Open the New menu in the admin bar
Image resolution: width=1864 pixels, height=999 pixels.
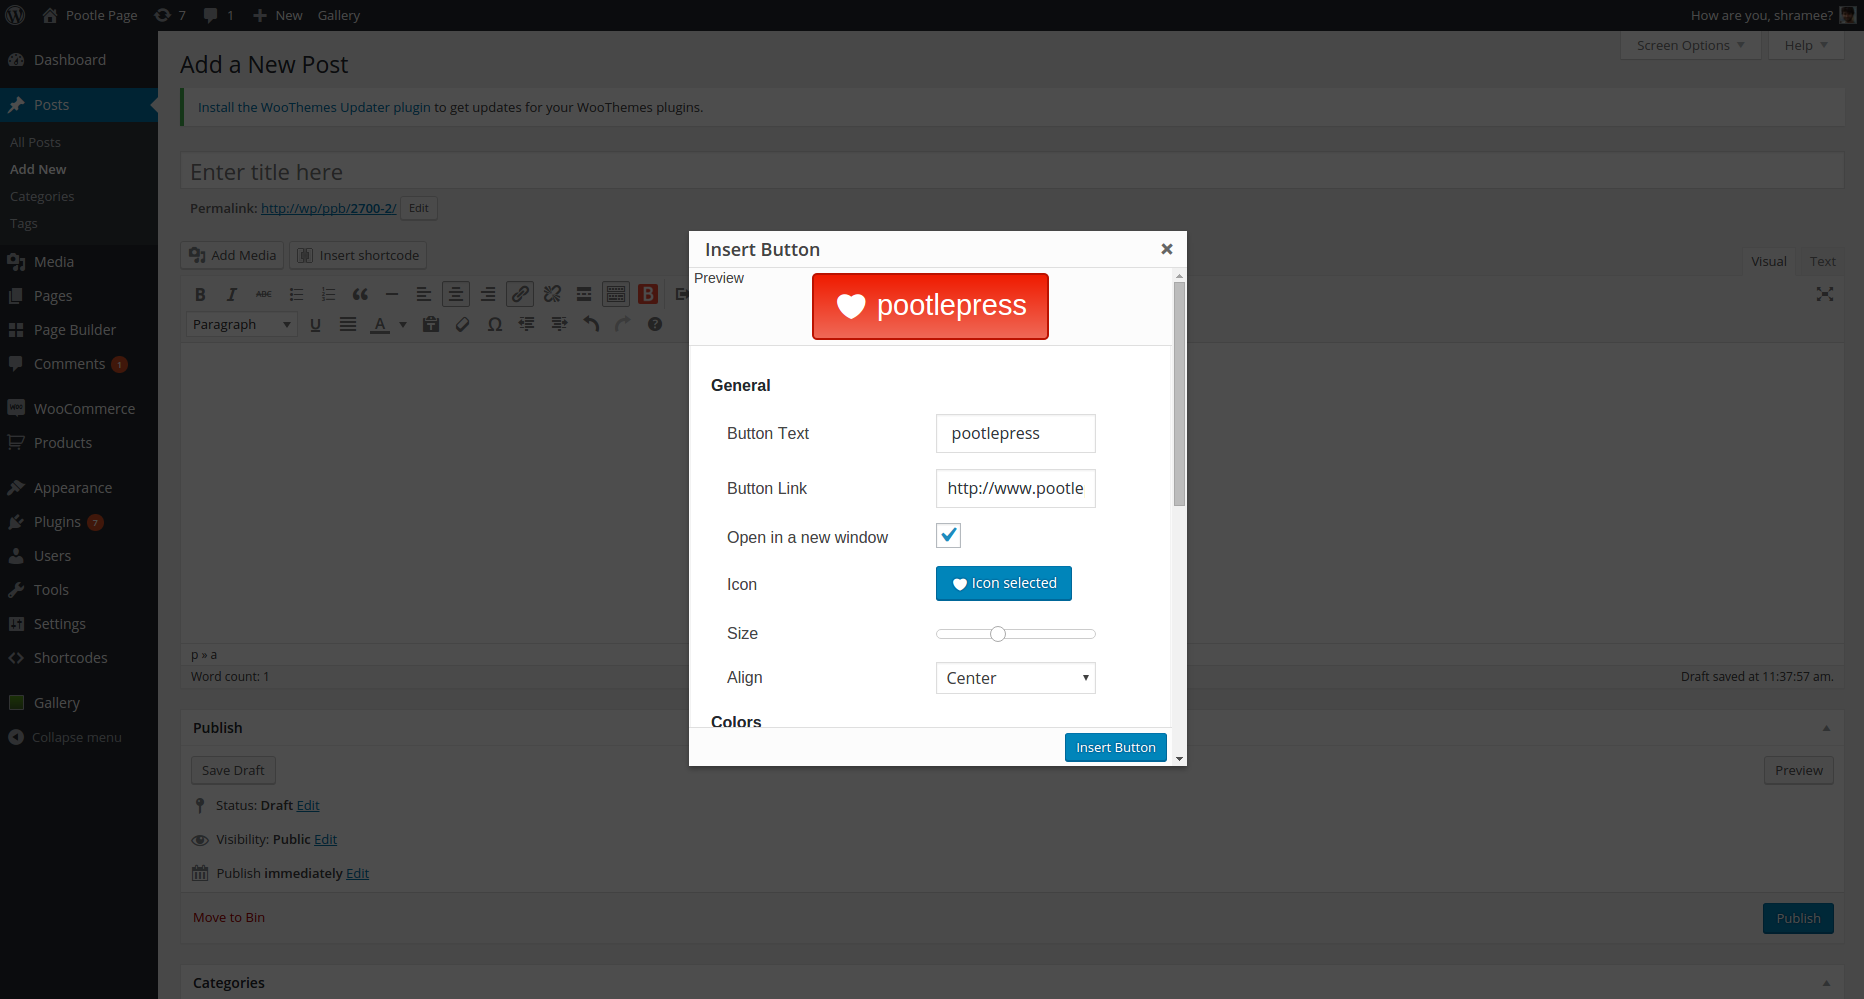tap(278, 15)
